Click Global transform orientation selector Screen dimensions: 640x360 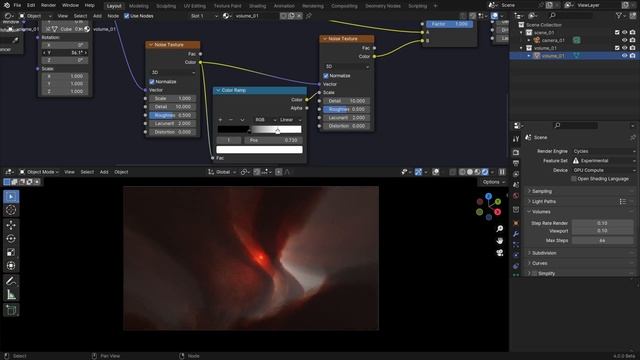[x=222, y=172]
